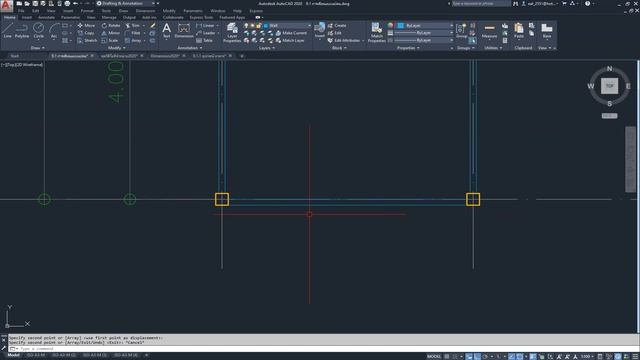Use the Stretch tool
Screen dimensions: 640x360
pos(87,40)
